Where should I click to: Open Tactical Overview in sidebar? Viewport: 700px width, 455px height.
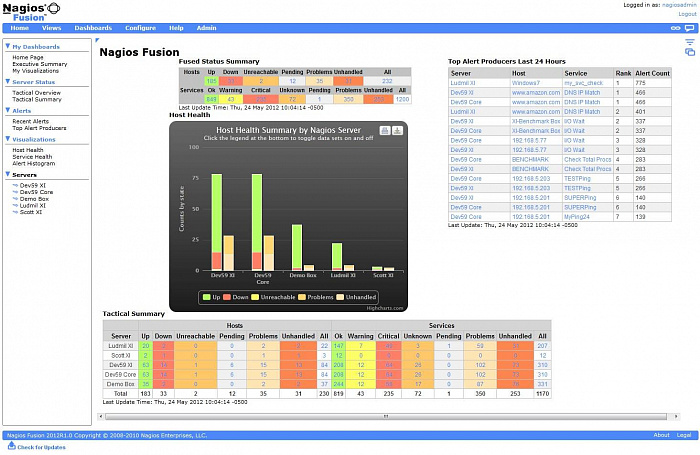pos(36,92)
